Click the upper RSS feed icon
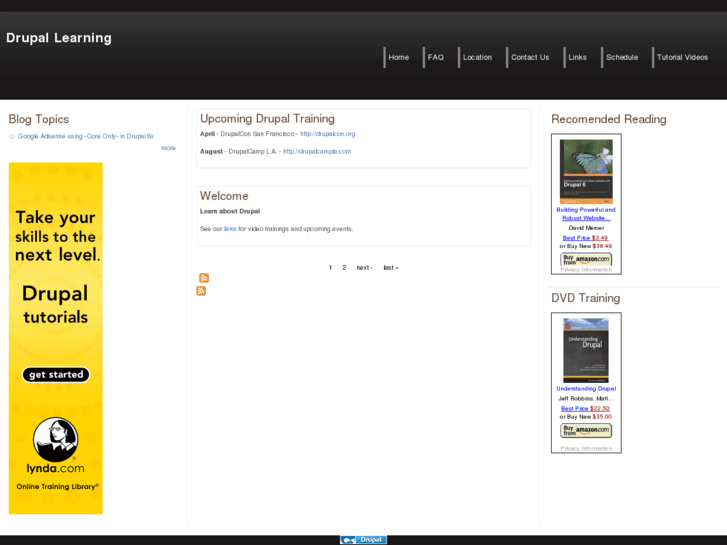The height and width of the screenshot is (545, 727). tap(204, 278)
